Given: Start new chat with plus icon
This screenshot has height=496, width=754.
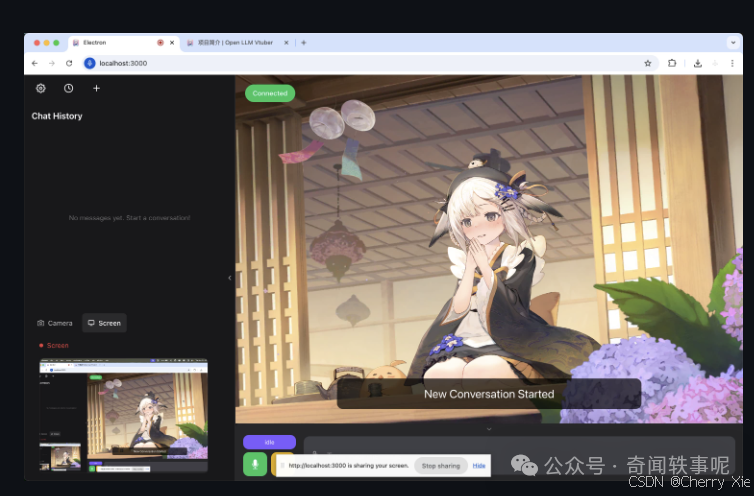Looking at the screenshot, I should point(96,88).
